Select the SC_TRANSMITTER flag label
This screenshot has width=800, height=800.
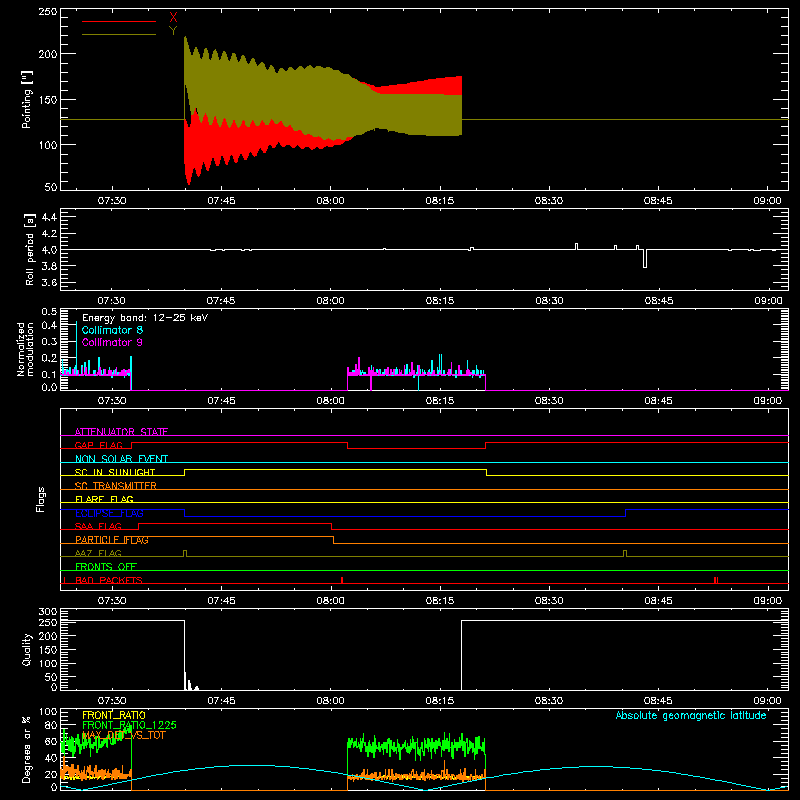pos(116,486)
